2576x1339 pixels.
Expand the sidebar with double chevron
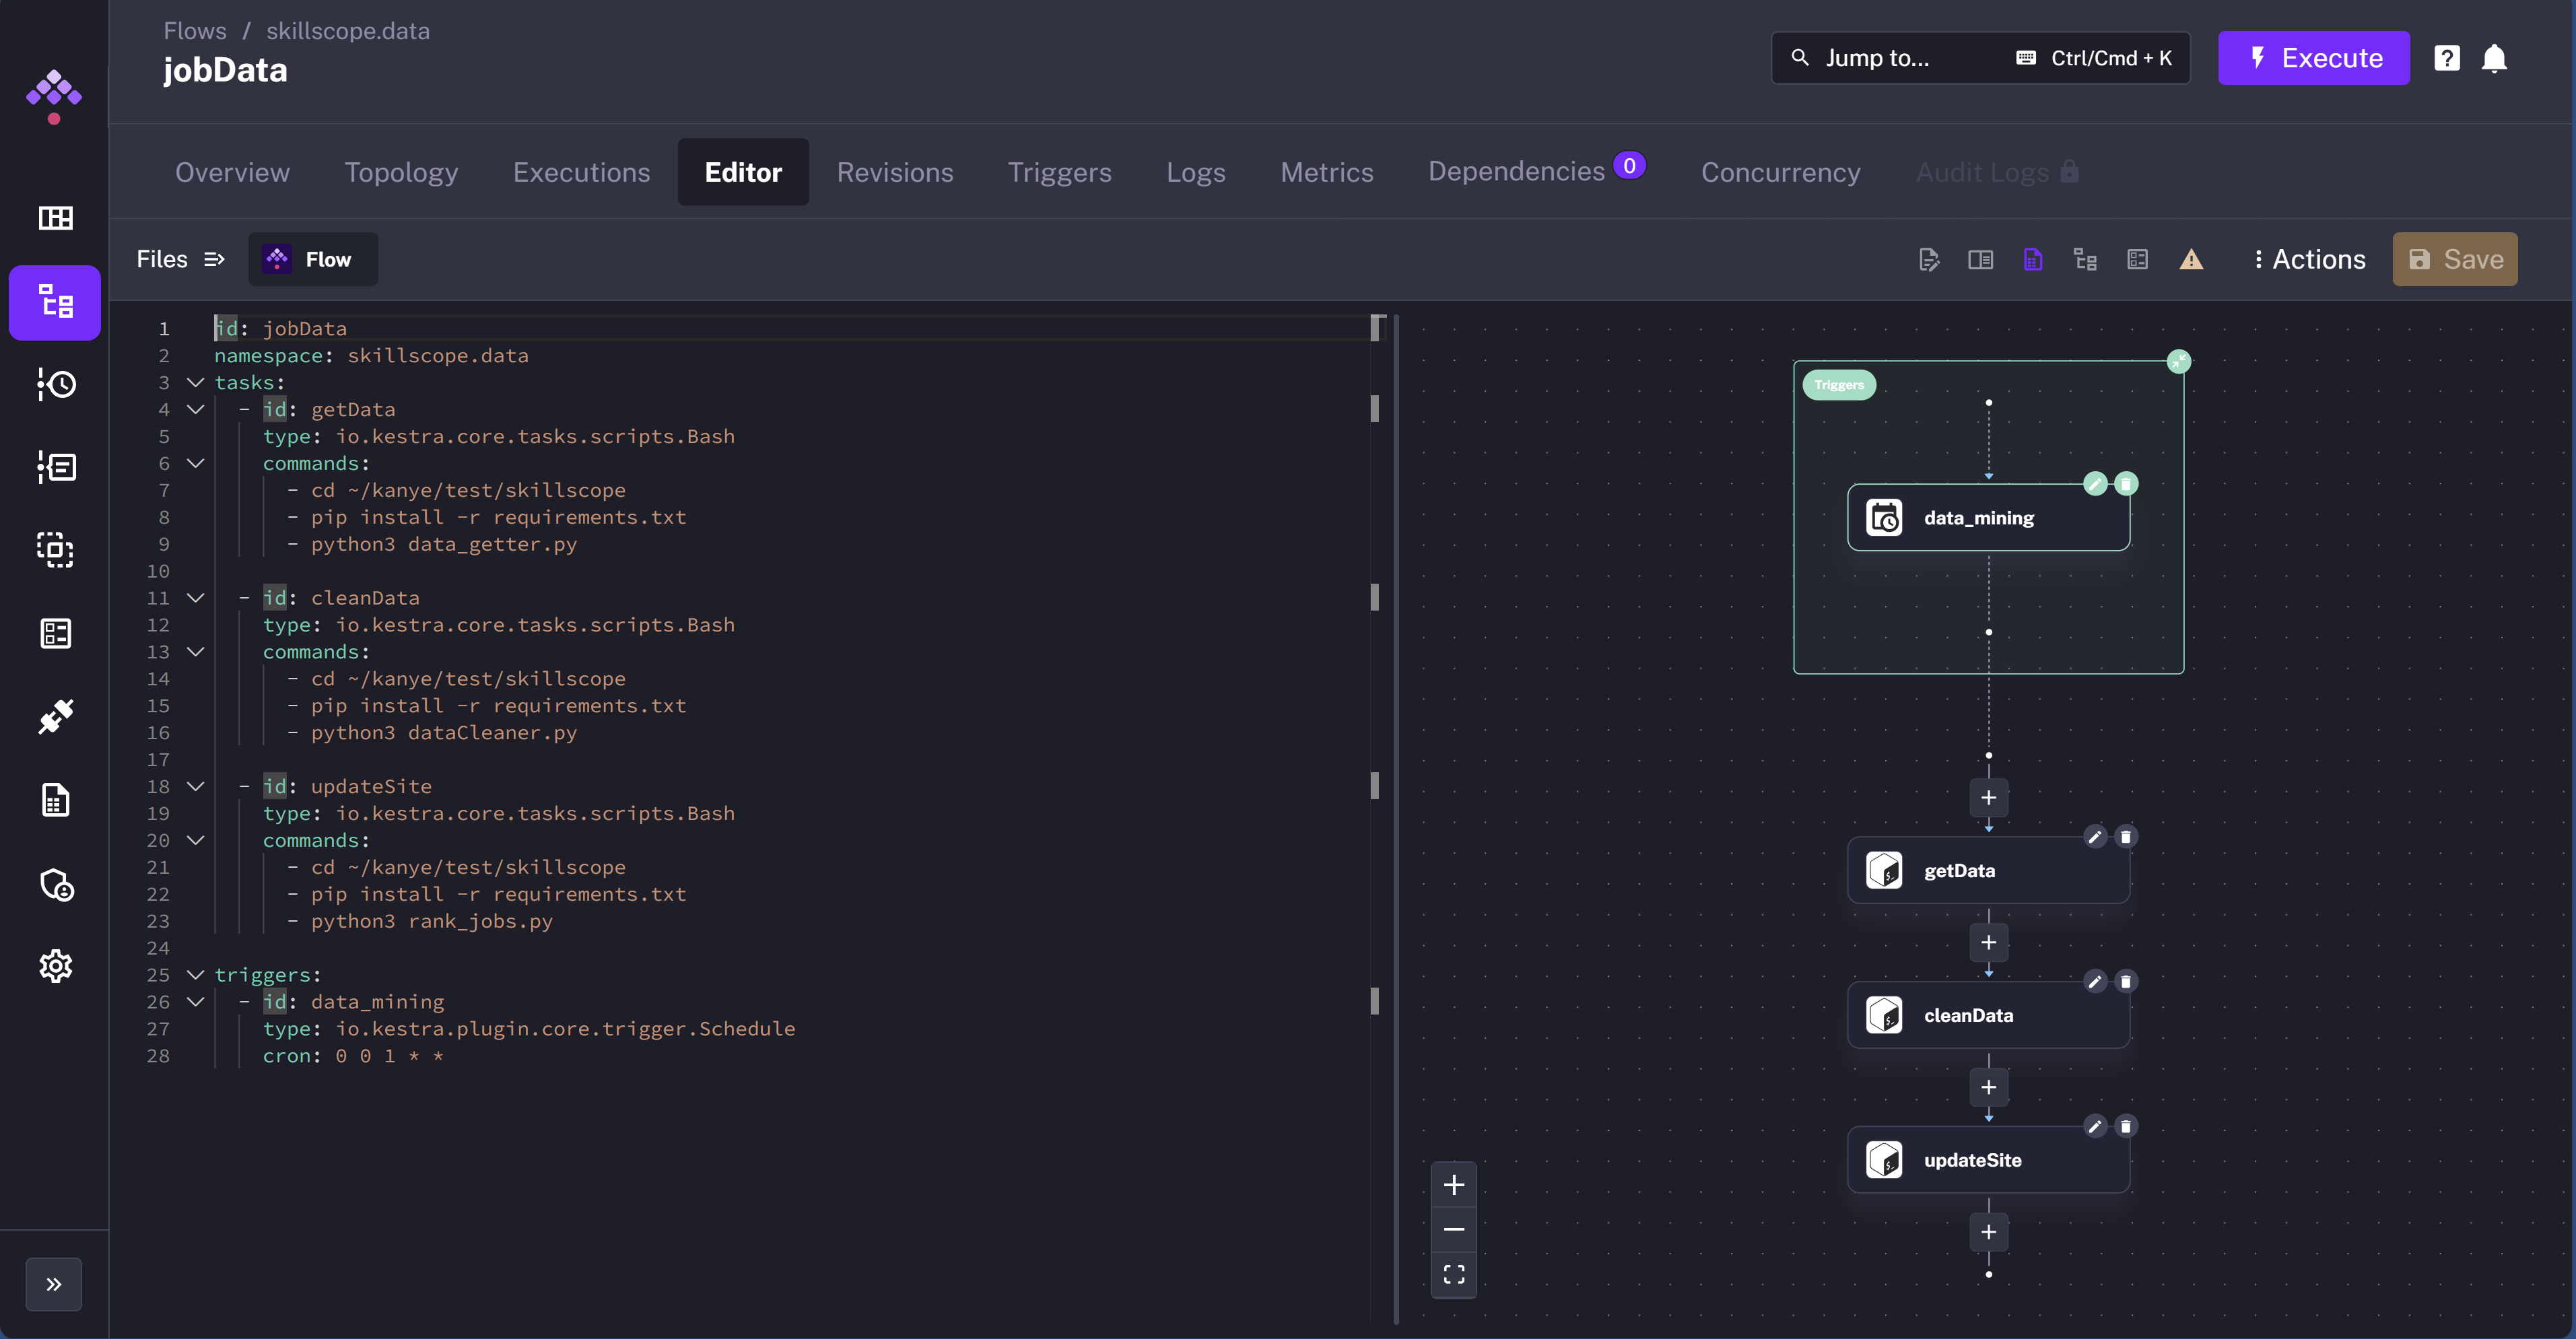coord(54,1284)
